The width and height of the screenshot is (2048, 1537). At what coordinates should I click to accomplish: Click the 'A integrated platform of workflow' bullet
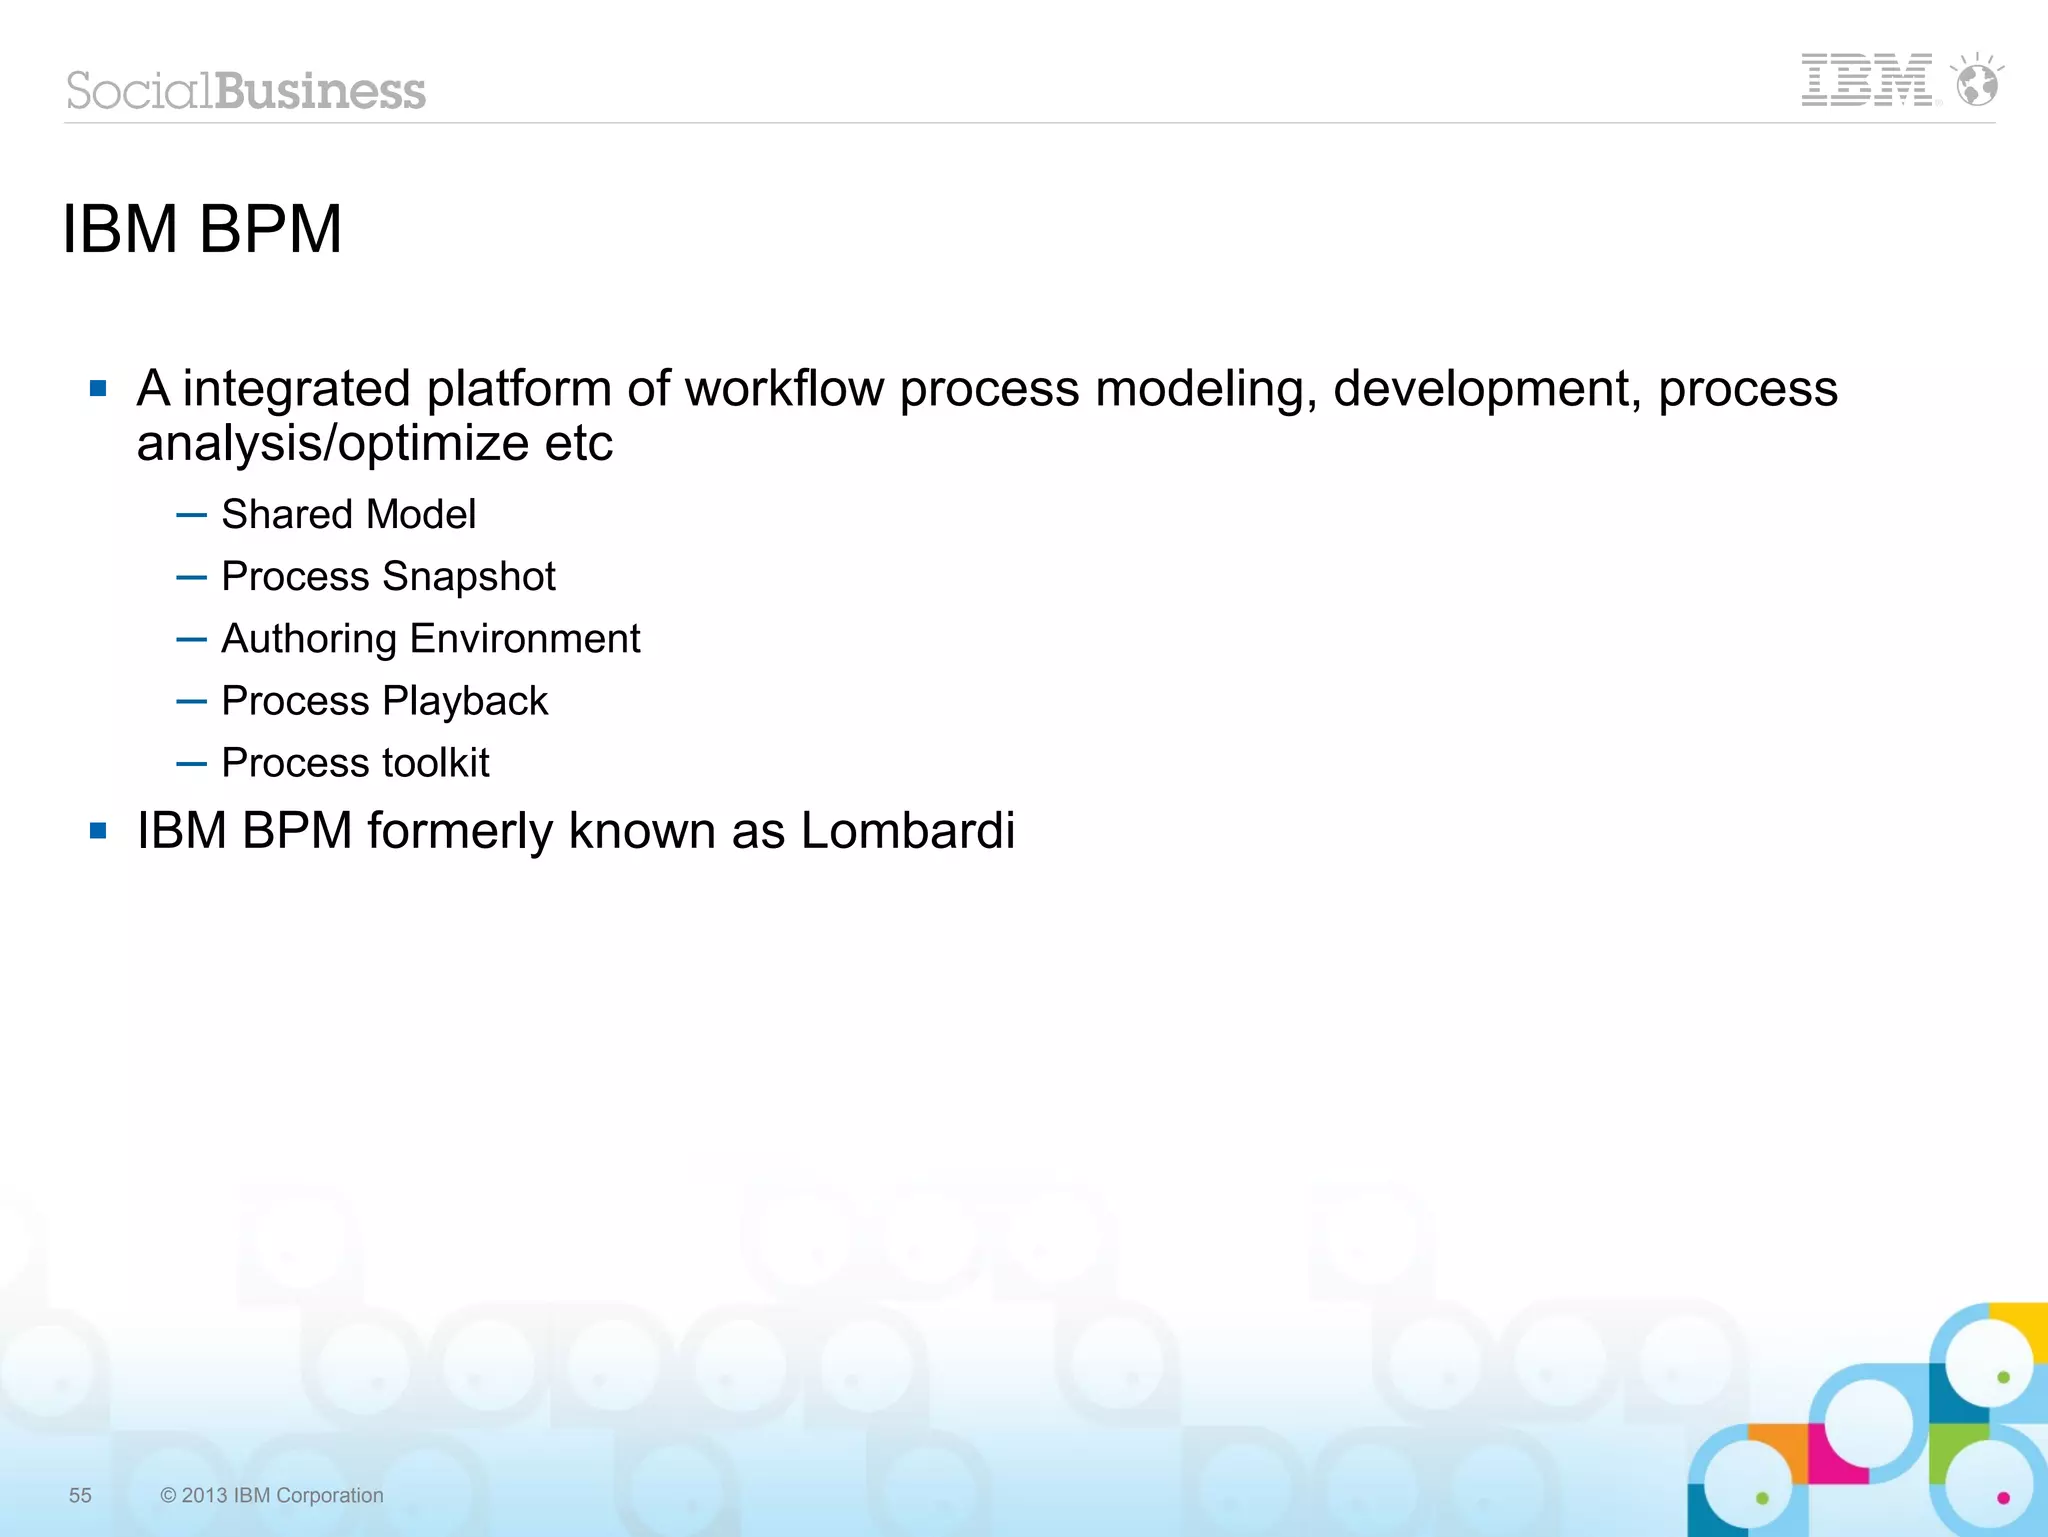987,415
